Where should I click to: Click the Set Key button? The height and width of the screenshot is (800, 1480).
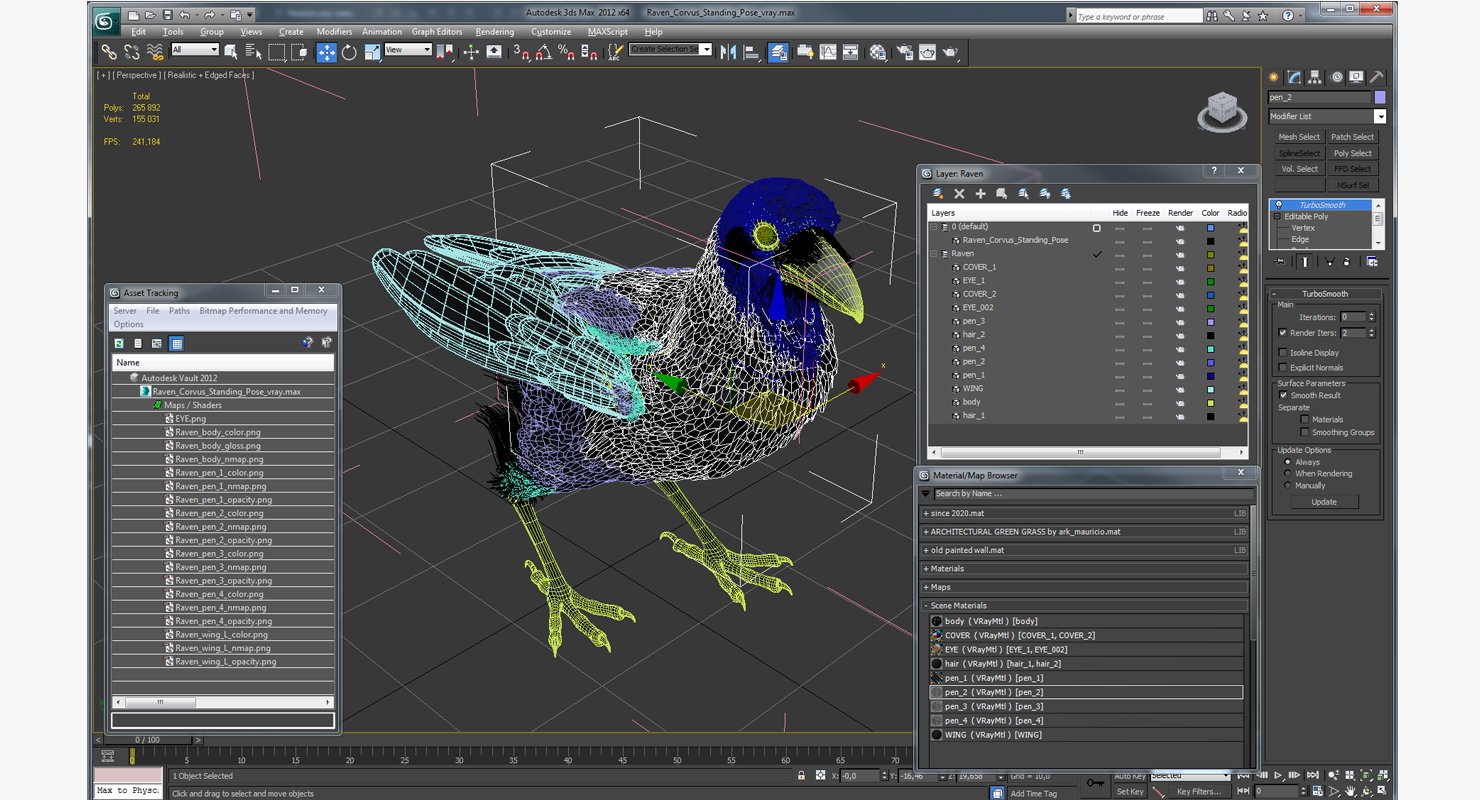pos(1129,792)
